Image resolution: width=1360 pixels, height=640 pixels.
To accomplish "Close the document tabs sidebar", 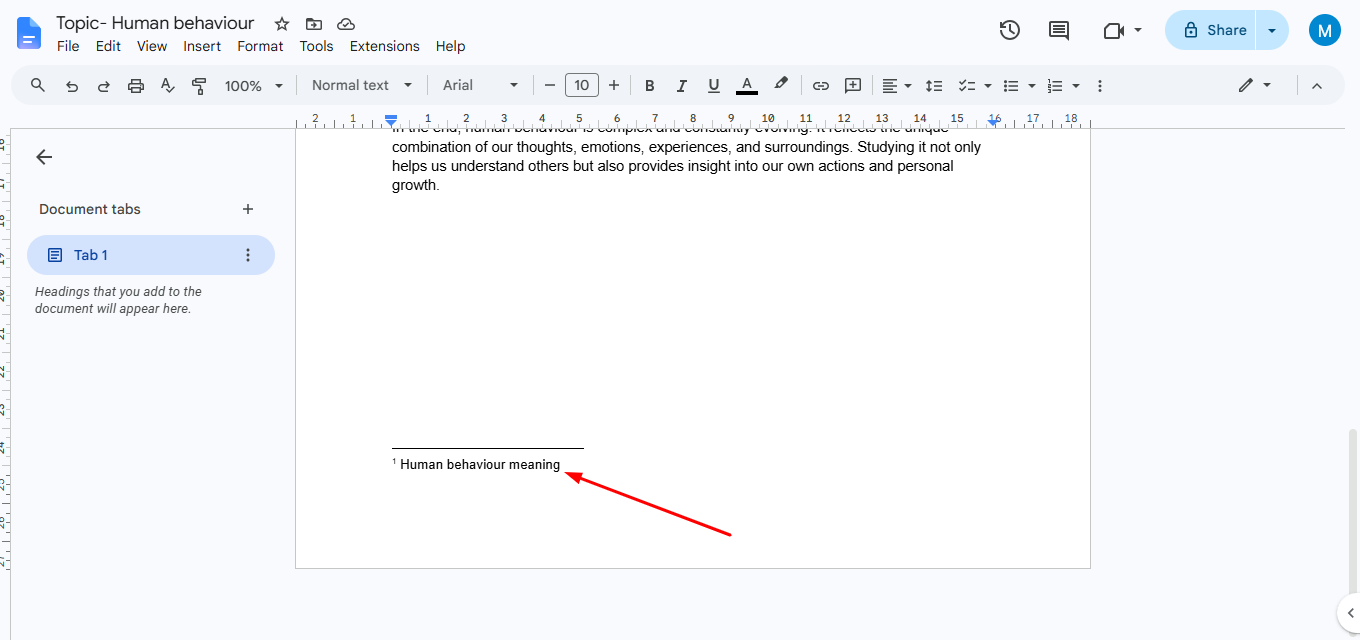I will tap(44, 157).
